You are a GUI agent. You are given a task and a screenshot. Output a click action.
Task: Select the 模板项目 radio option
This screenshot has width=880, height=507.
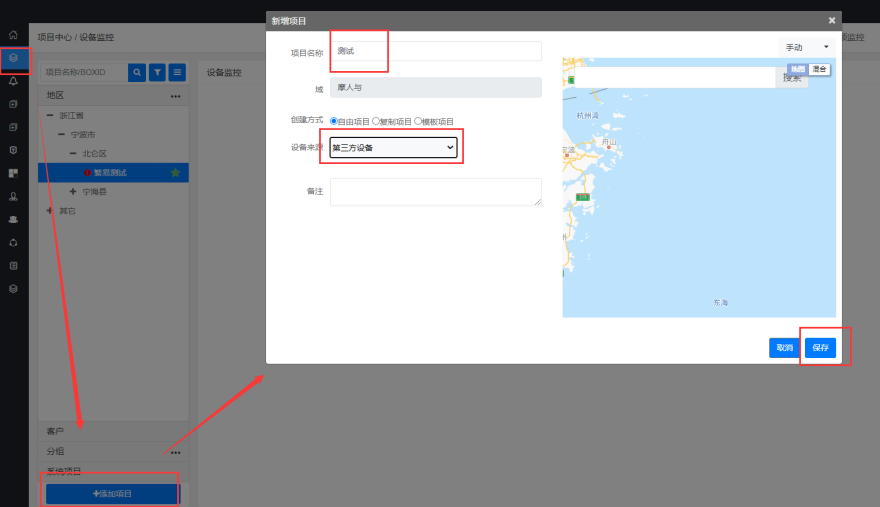(x=418, y=121)
